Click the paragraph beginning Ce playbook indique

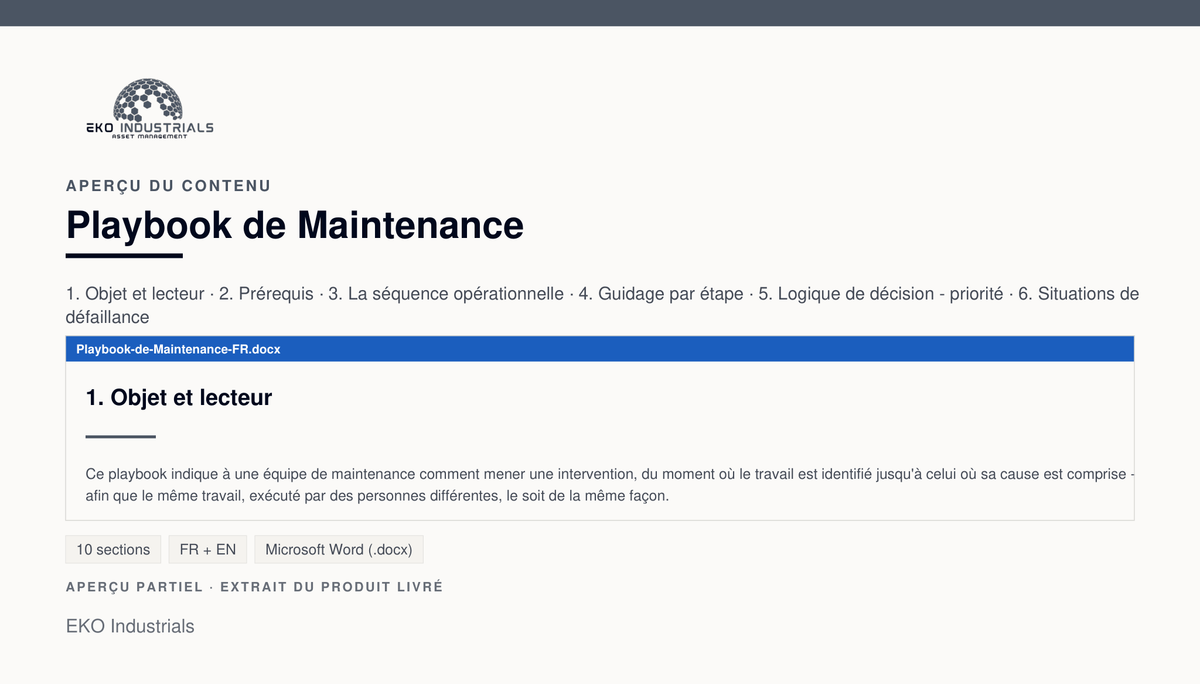[x=610, y=485]
